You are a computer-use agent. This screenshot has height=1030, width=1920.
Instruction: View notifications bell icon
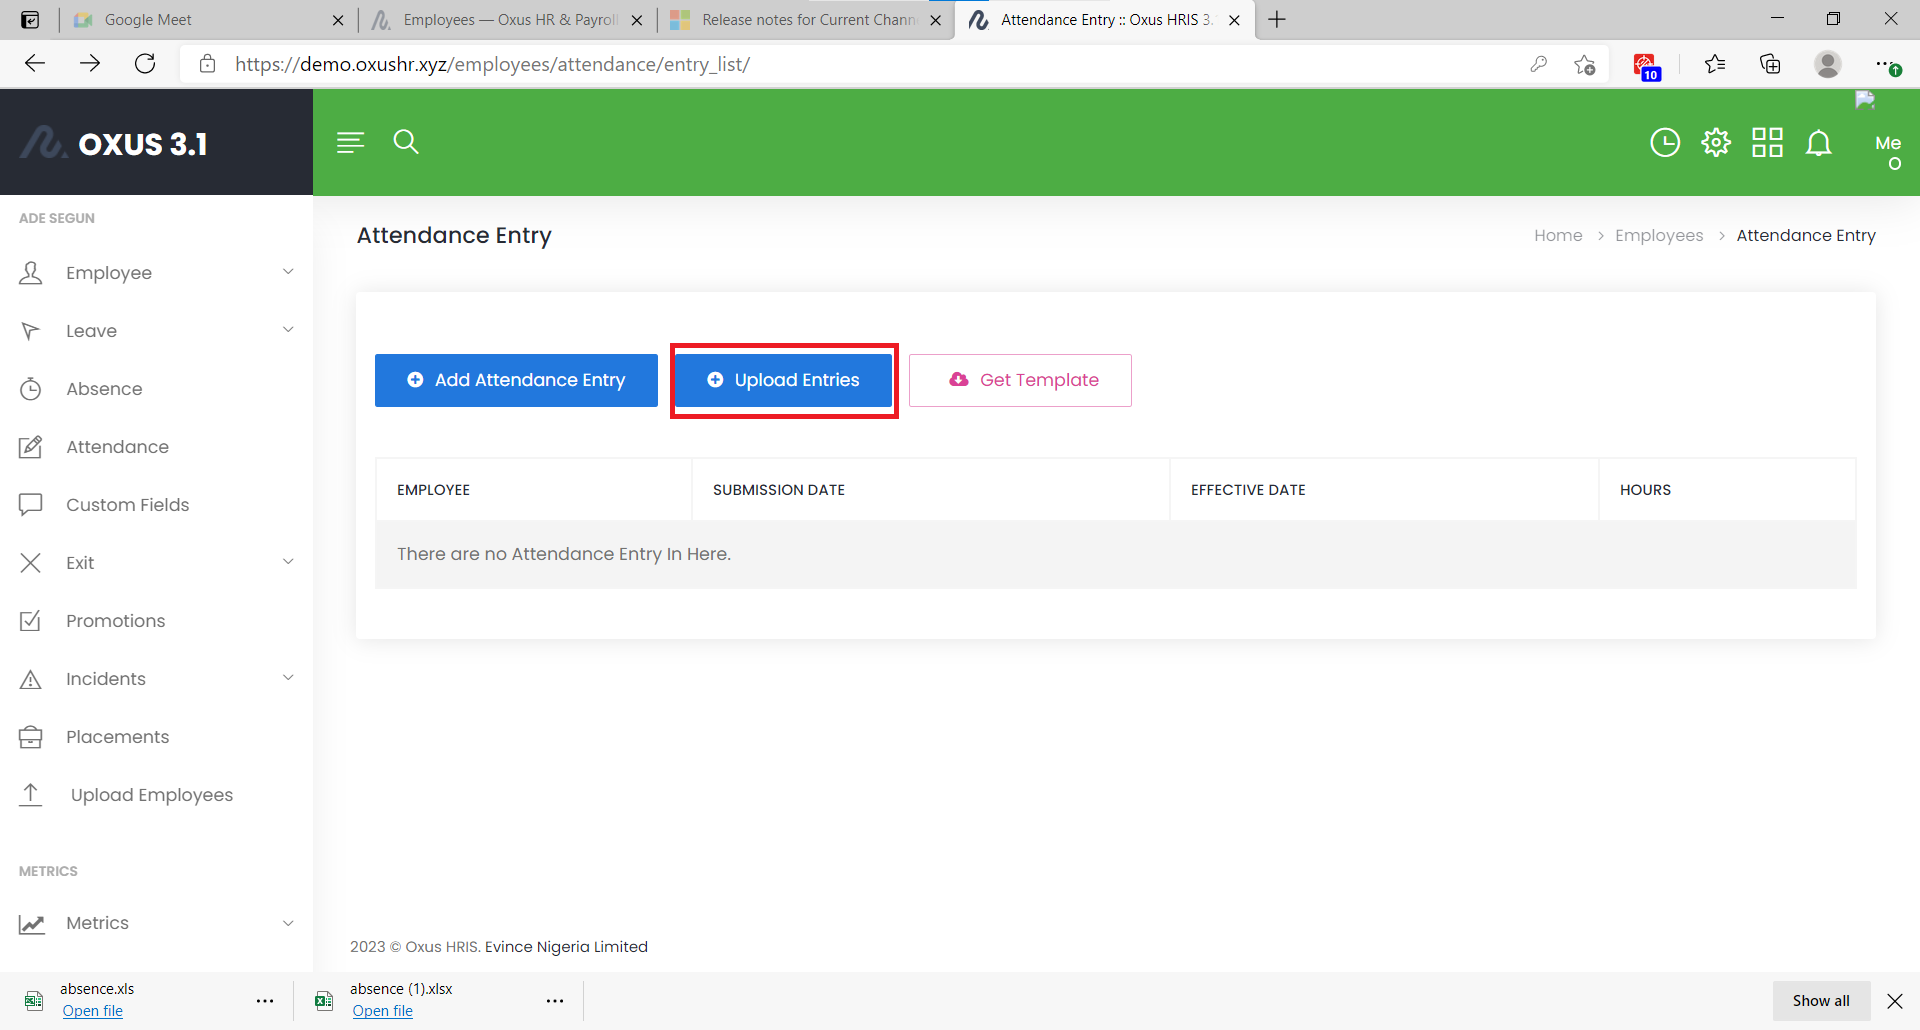1819,143
